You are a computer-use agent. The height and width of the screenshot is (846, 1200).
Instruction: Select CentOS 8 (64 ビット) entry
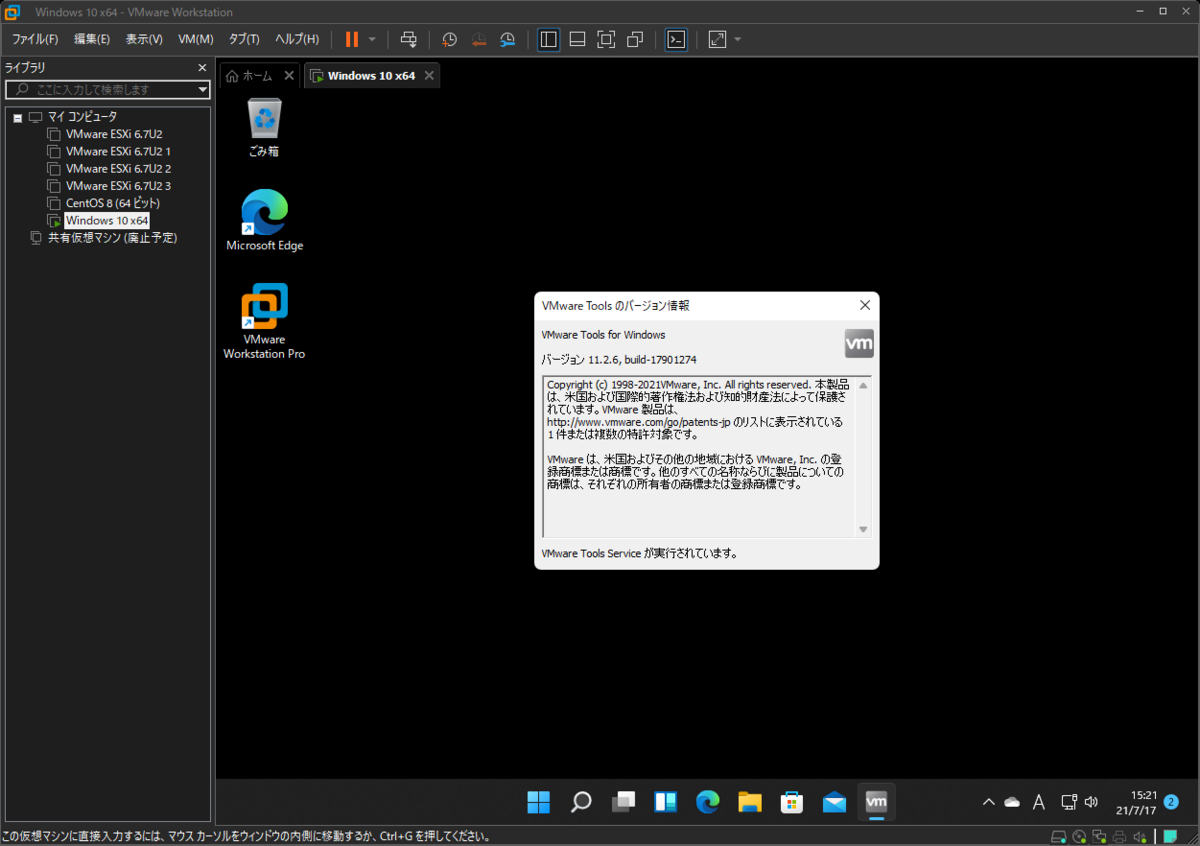[x=112, y=203]
